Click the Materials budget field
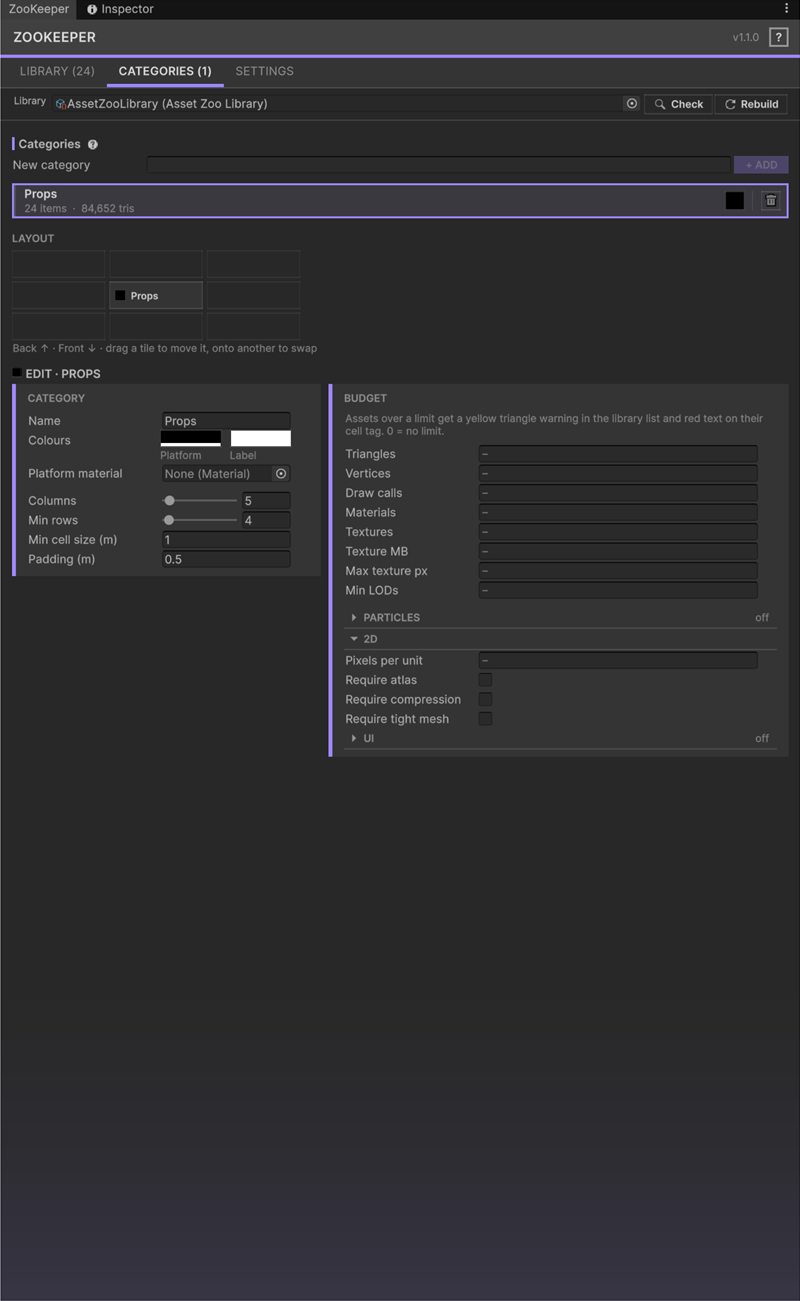 point(618,512)
